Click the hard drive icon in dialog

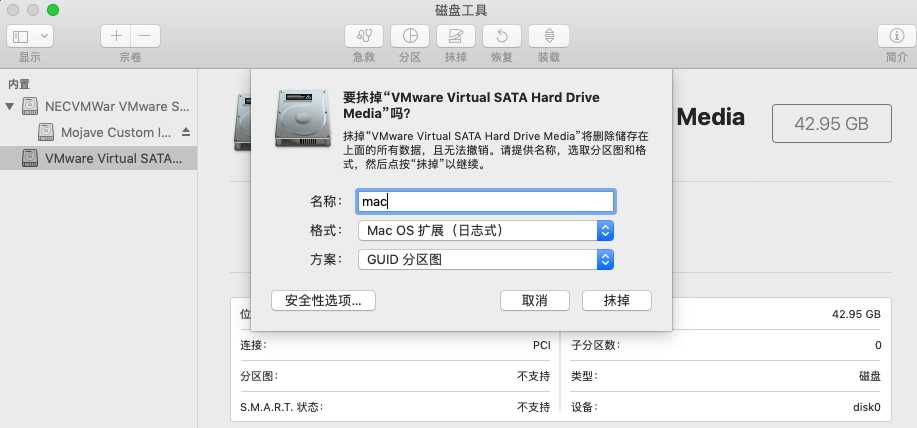(303, 118)
